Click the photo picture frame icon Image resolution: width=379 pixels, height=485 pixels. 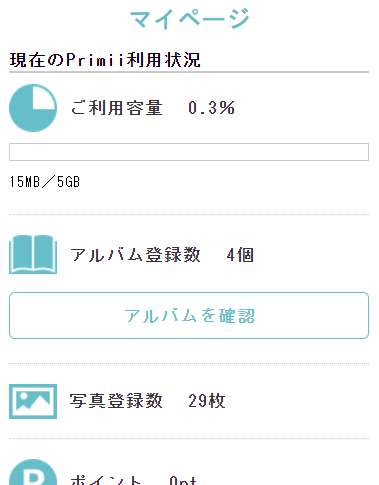33,401
